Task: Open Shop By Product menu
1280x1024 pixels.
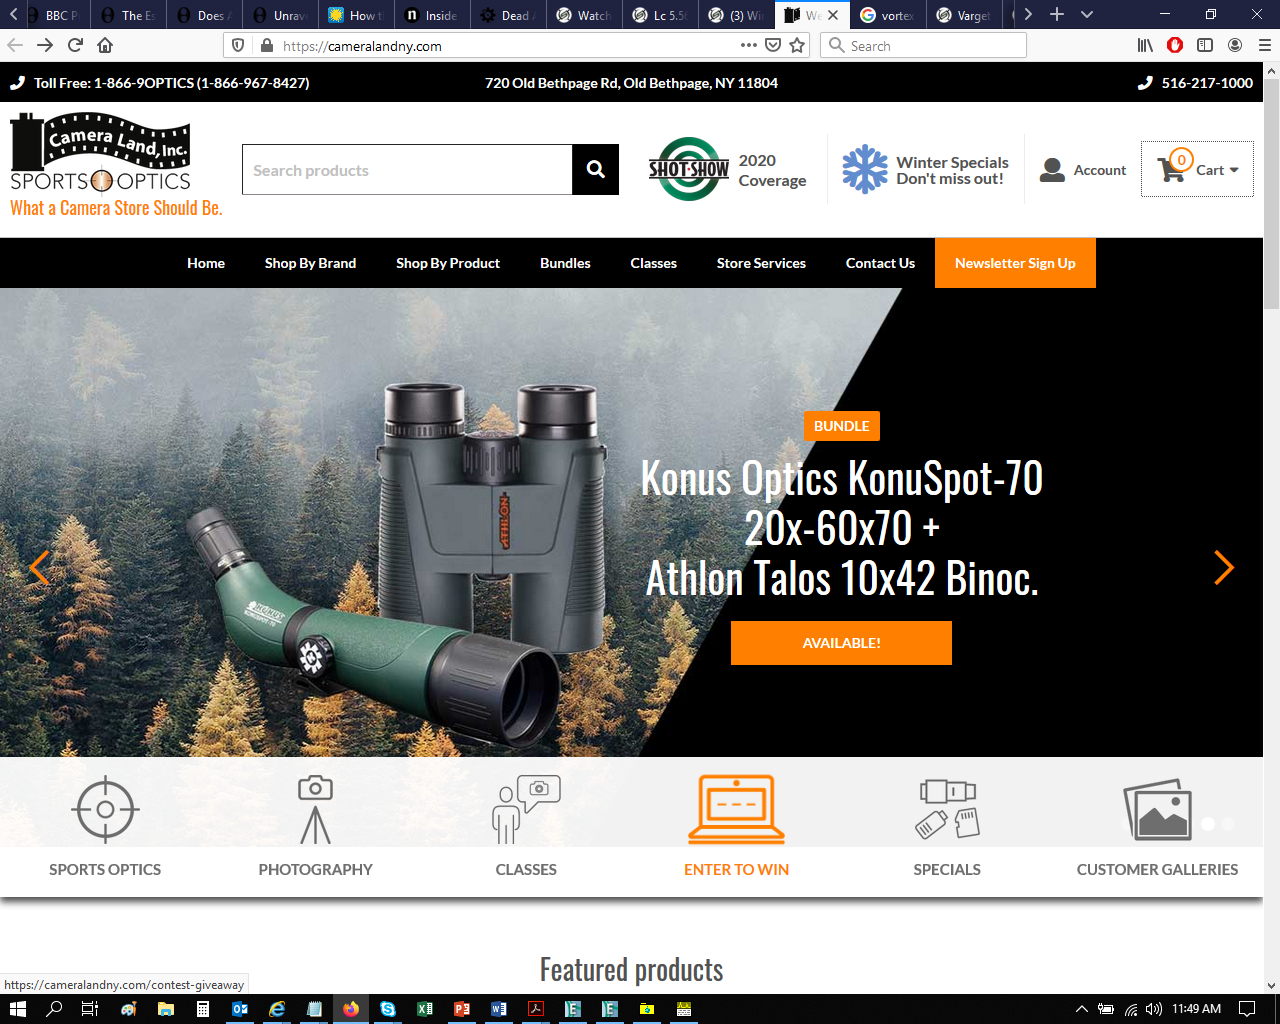Action: coord(448,263)
